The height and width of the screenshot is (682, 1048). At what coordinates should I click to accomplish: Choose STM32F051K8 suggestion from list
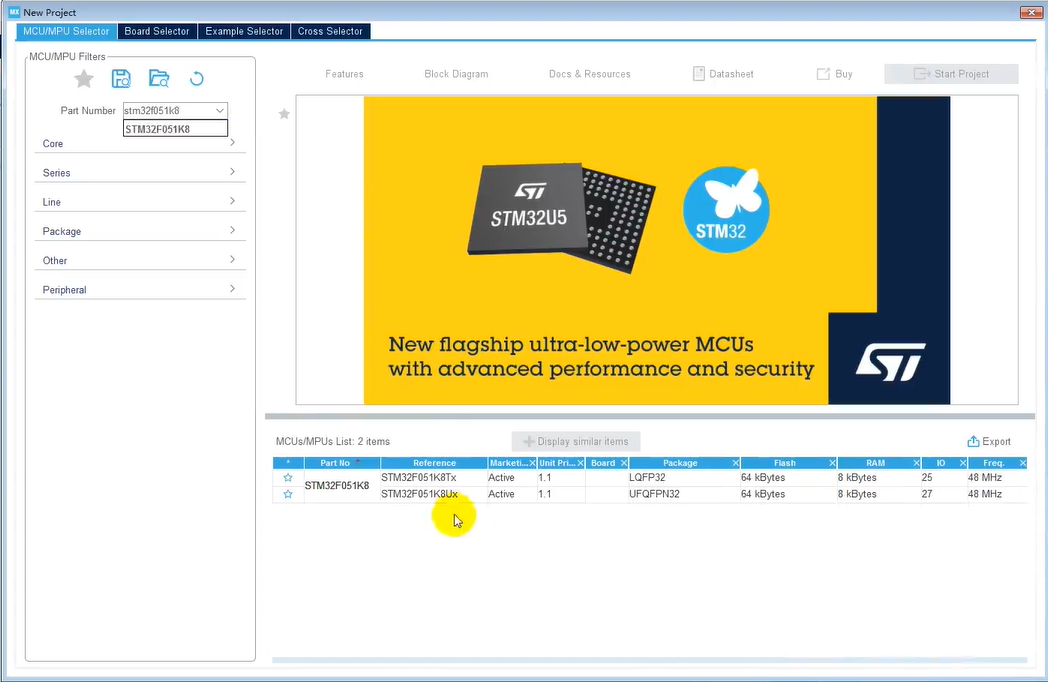click(175, 128)
